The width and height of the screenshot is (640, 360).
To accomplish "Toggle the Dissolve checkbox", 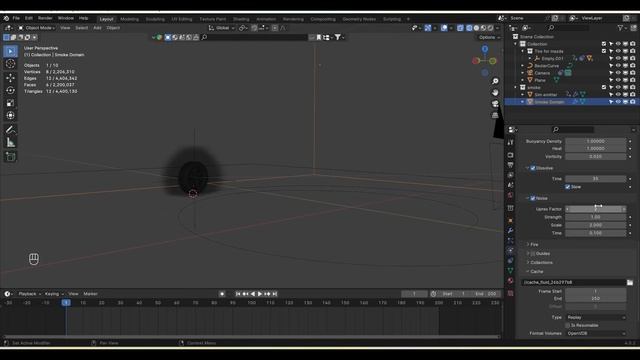I will click(533, 168).
